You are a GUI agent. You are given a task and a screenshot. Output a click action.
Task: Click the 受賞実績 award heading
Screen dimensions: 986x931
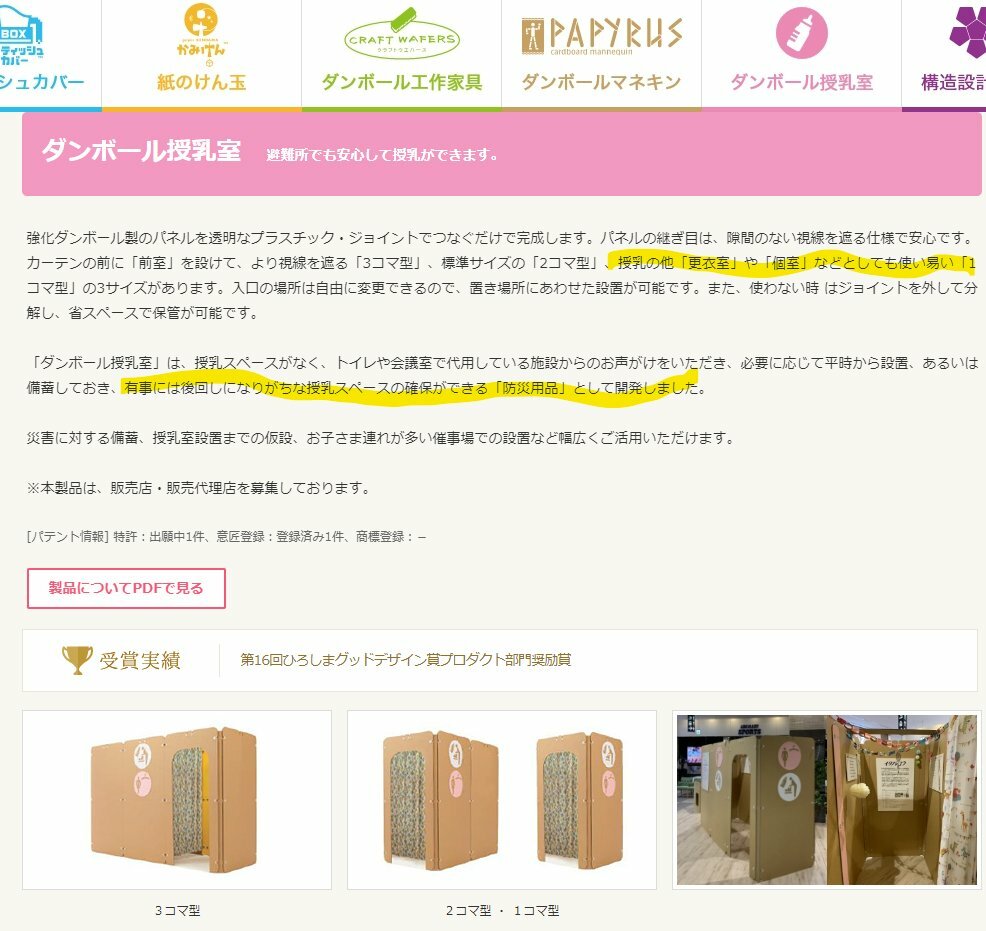tap(140, 660)
